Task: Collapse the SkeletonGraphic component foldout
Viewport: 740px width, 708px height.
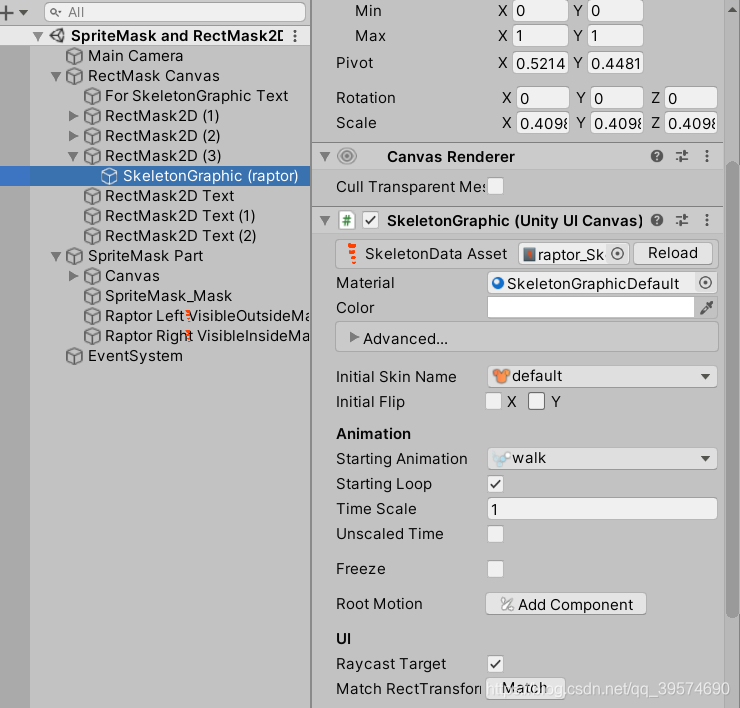Action: click(325, 220)
